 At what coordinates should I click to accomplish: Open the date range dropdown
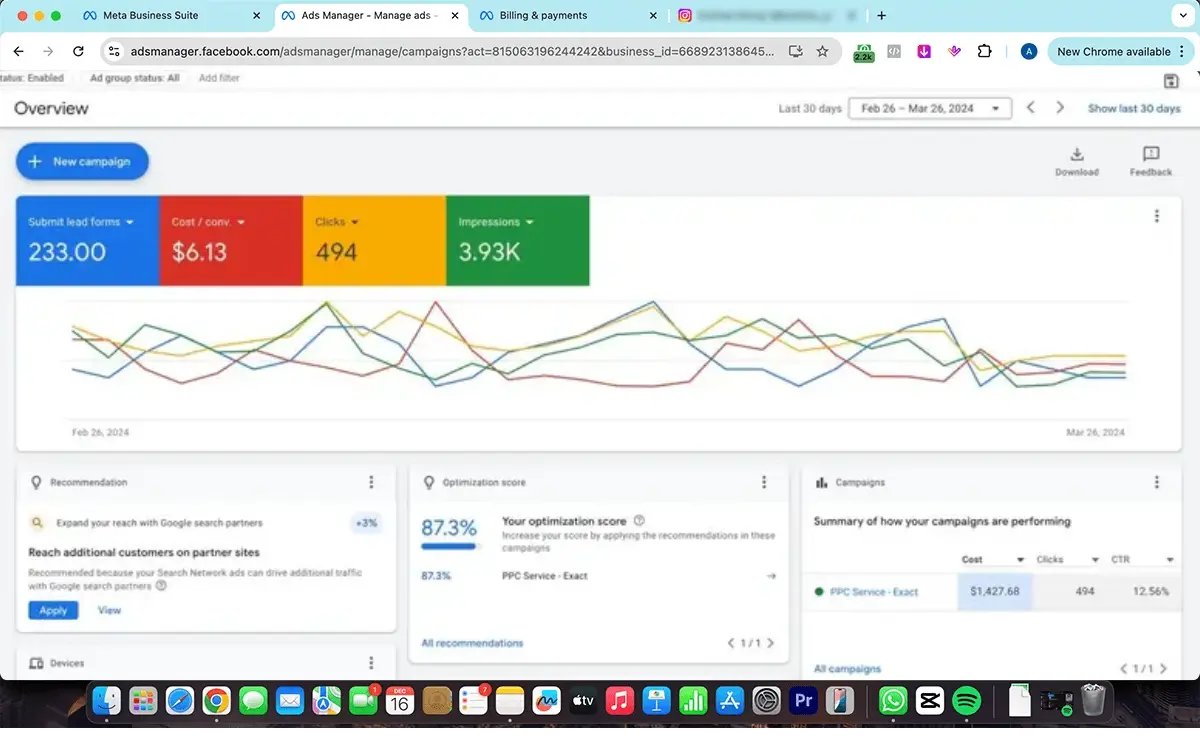[929, 108]
